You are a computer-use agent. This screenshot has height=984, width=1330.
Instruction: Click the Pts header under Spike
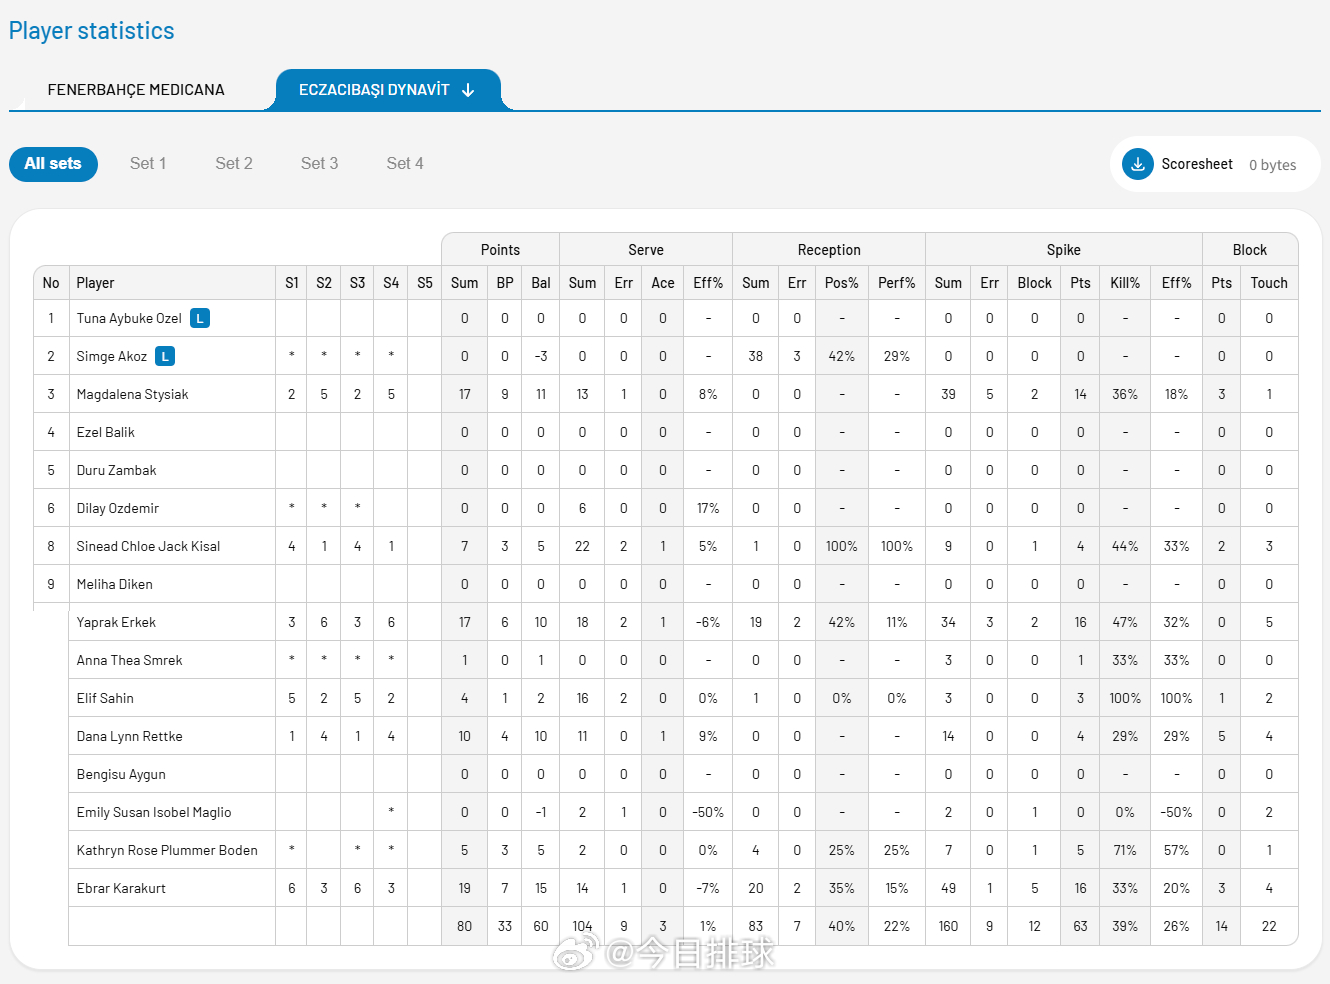click(1081, 283)
